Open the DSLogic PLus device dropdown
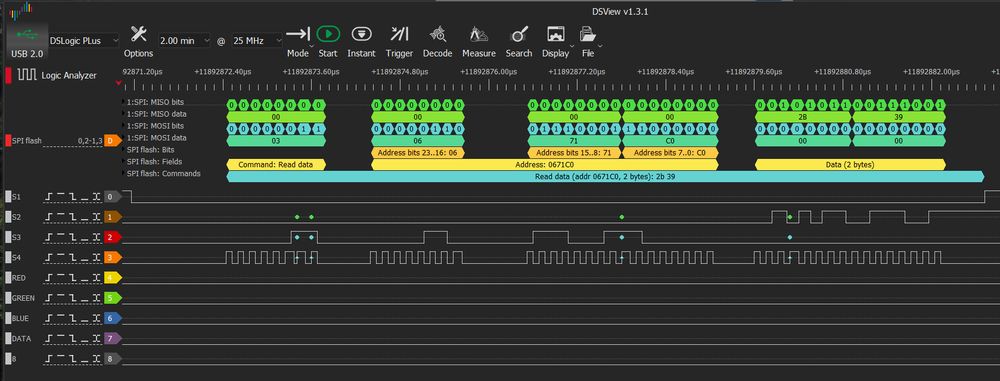Image resolution: width=1000 pixels, height=381 pixels. tap(84, 40)
